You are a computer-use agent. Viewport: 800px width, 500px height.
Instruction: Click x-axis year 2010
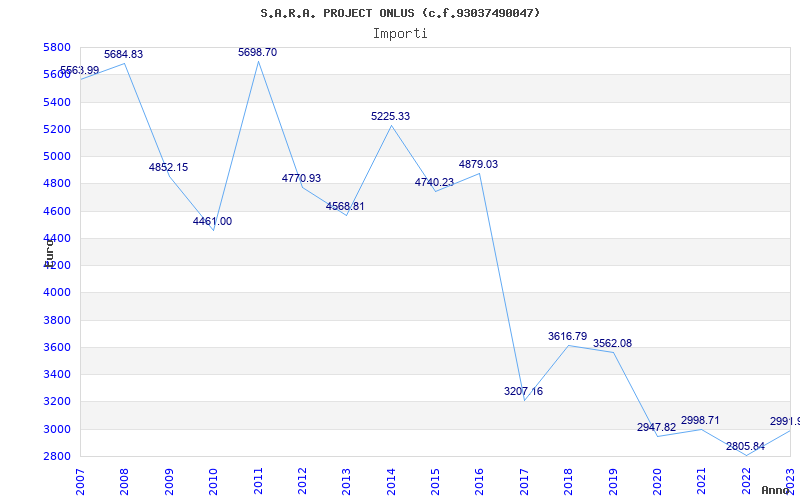pos(213,482)
